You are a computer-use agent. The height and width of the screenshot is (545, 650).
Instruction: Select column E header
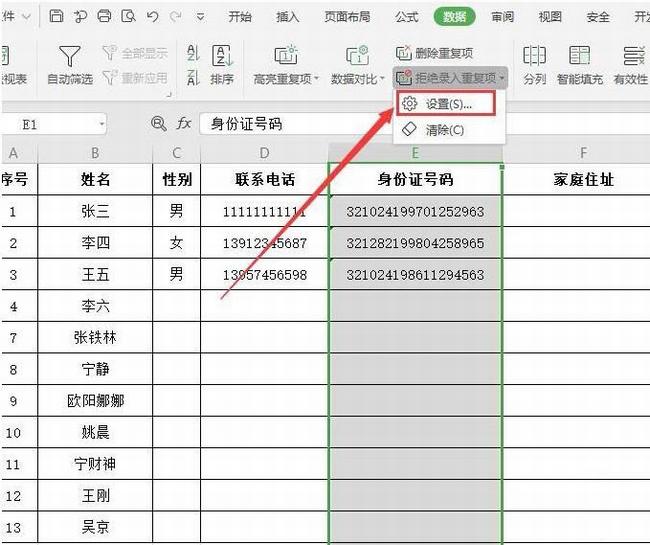coord(415,153)
